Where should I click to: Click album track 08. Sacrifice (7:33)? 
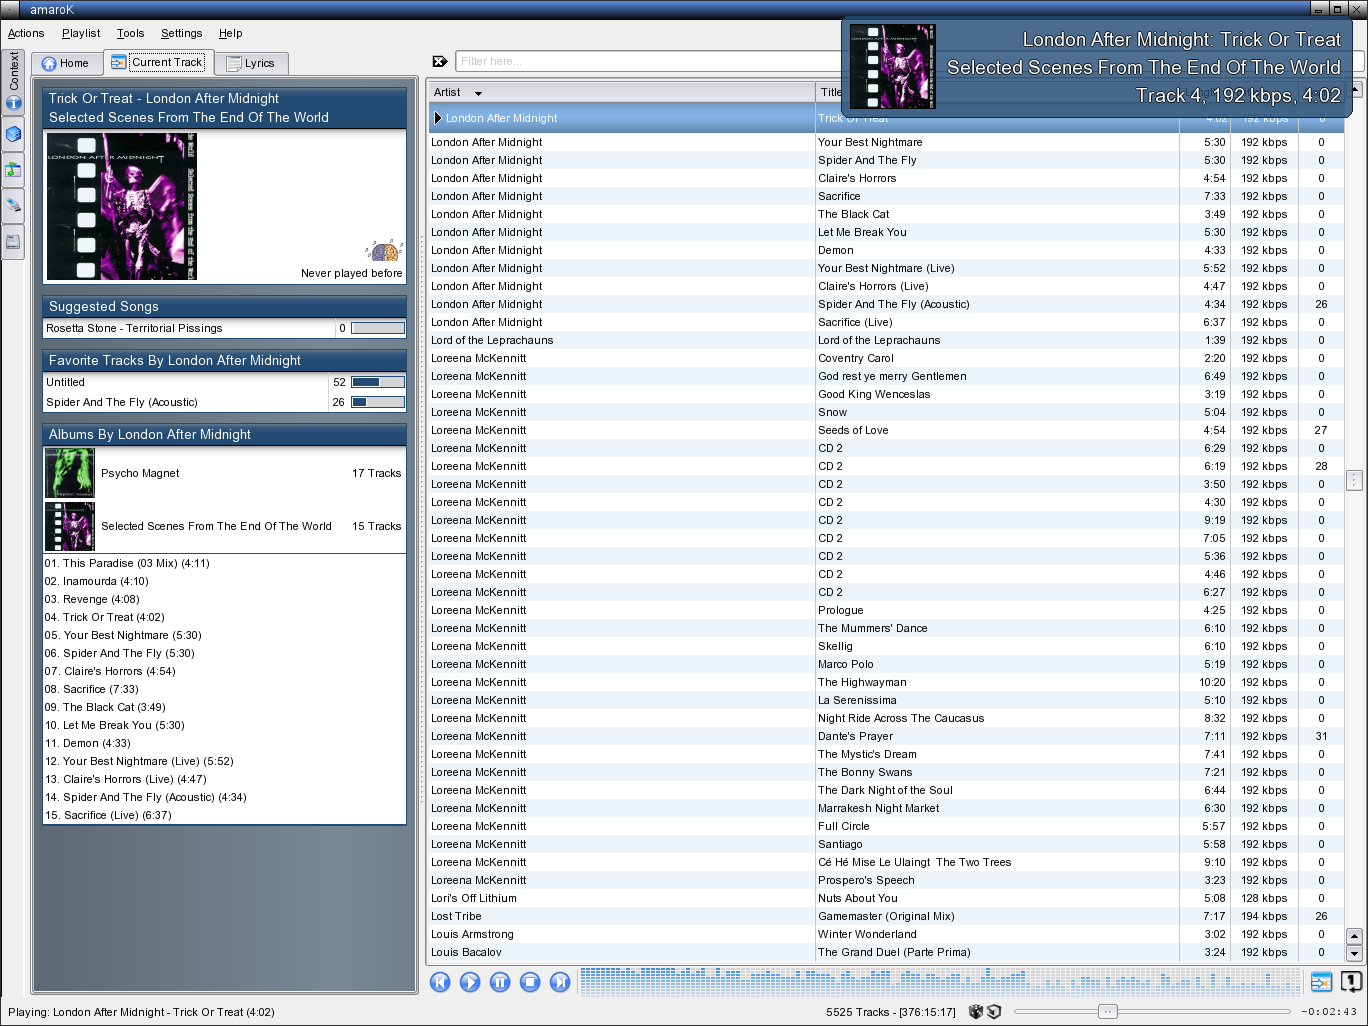[92, 689]
